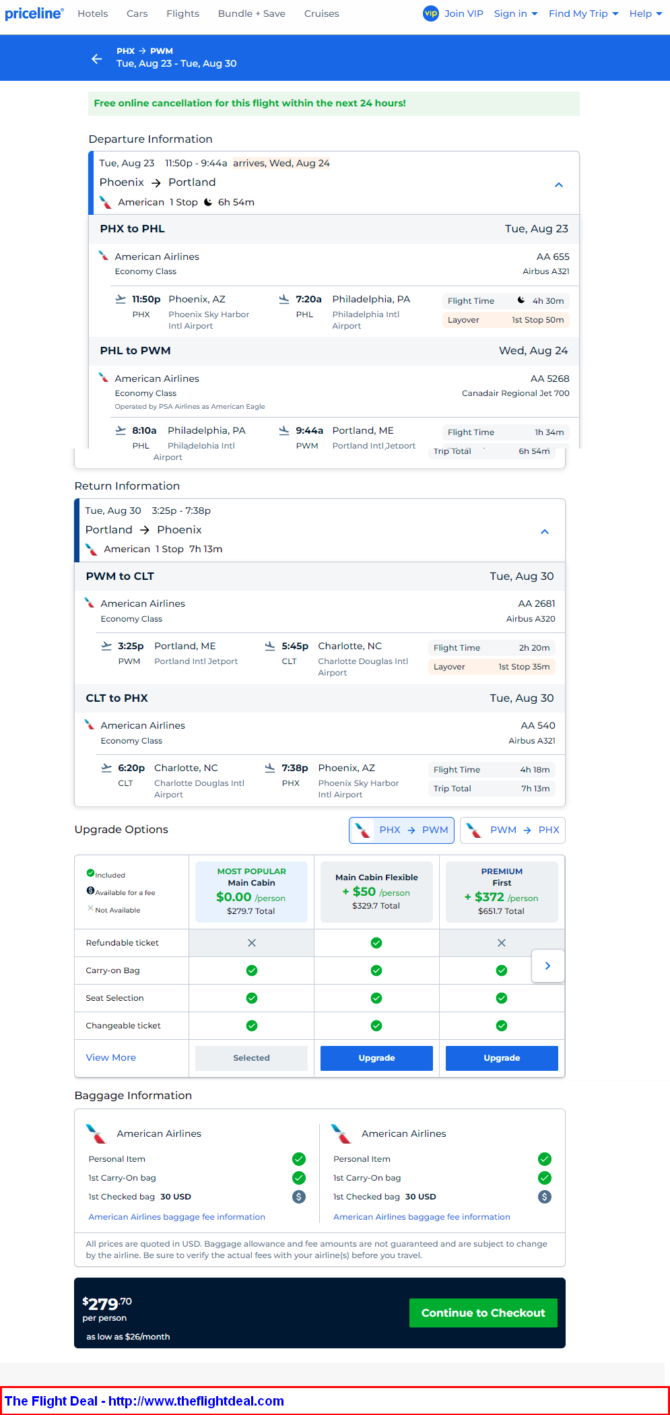Go back using the left arrow
Screen dimensions: 670x1415
[x=97, y=58]
